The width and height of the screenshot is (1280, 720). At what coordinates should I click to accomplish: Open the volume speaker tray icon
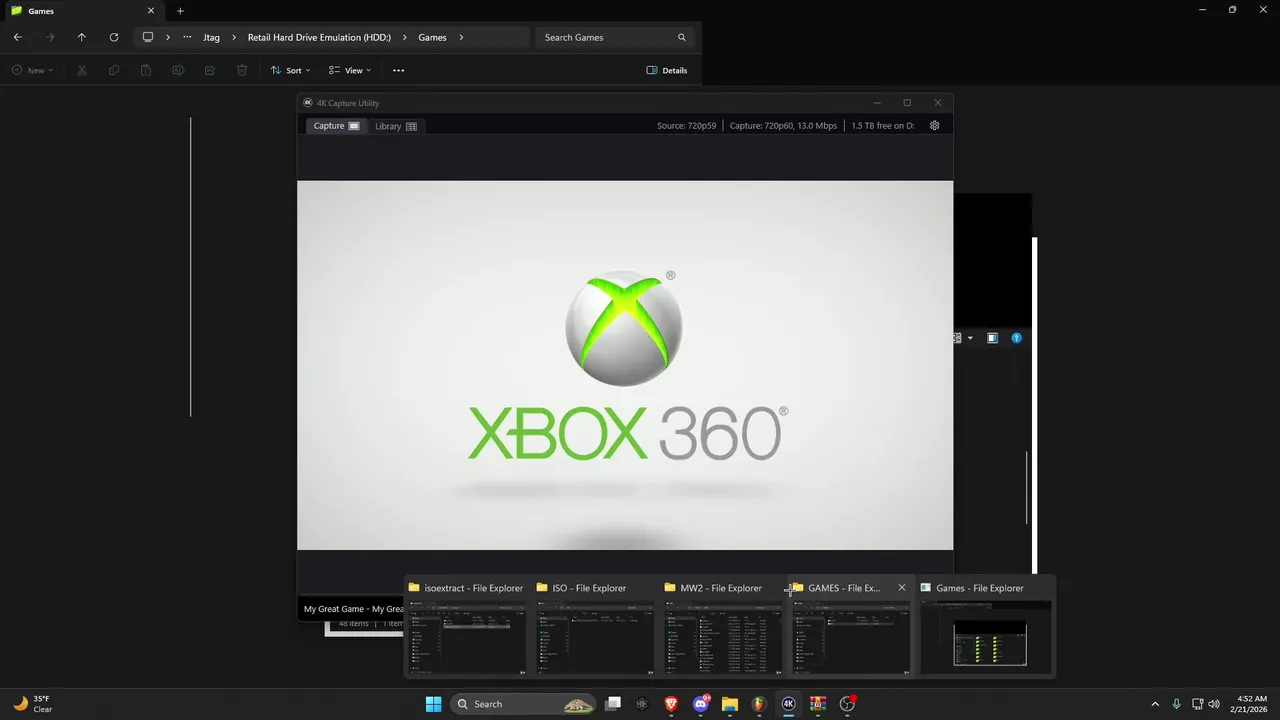click(x=1214, y=704)
